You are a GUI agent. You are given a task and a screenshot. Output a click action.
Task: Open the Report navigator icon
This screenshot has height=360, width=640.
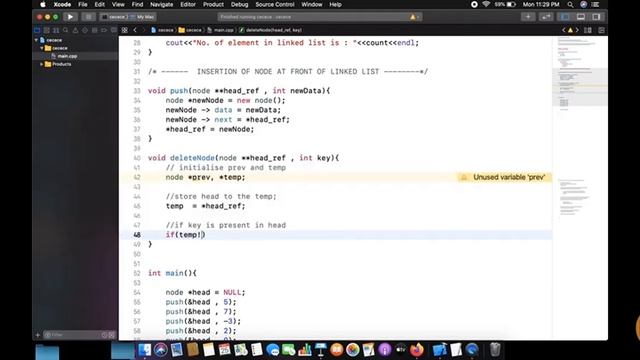(113, 30)
